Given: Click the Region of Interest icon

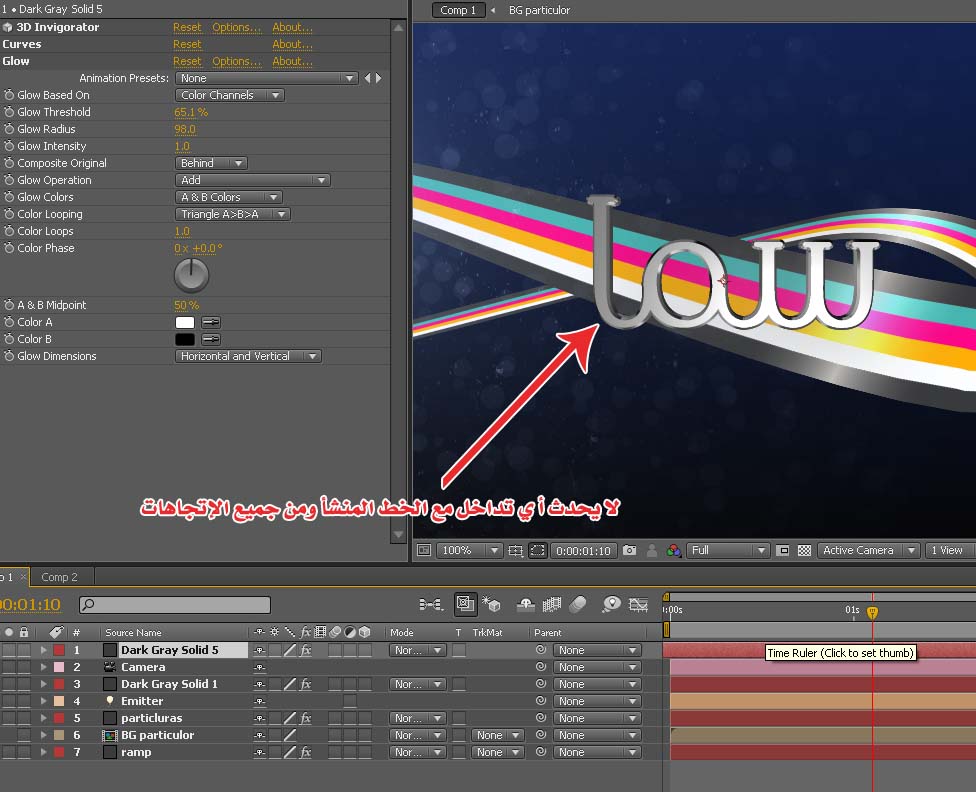Looking at the screenshot, I should tap(538, 550).
